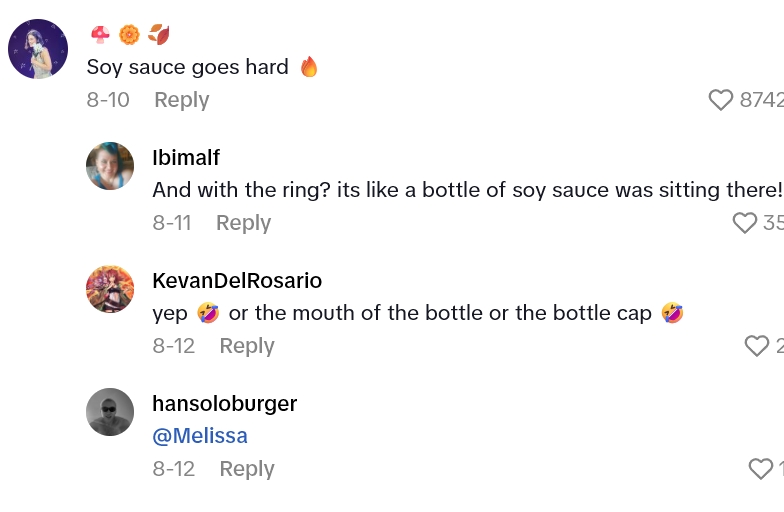Open the purple avatar of the top commenter
Image resolution: width=784 pixels, height=512 pixels.
(38, 49)
